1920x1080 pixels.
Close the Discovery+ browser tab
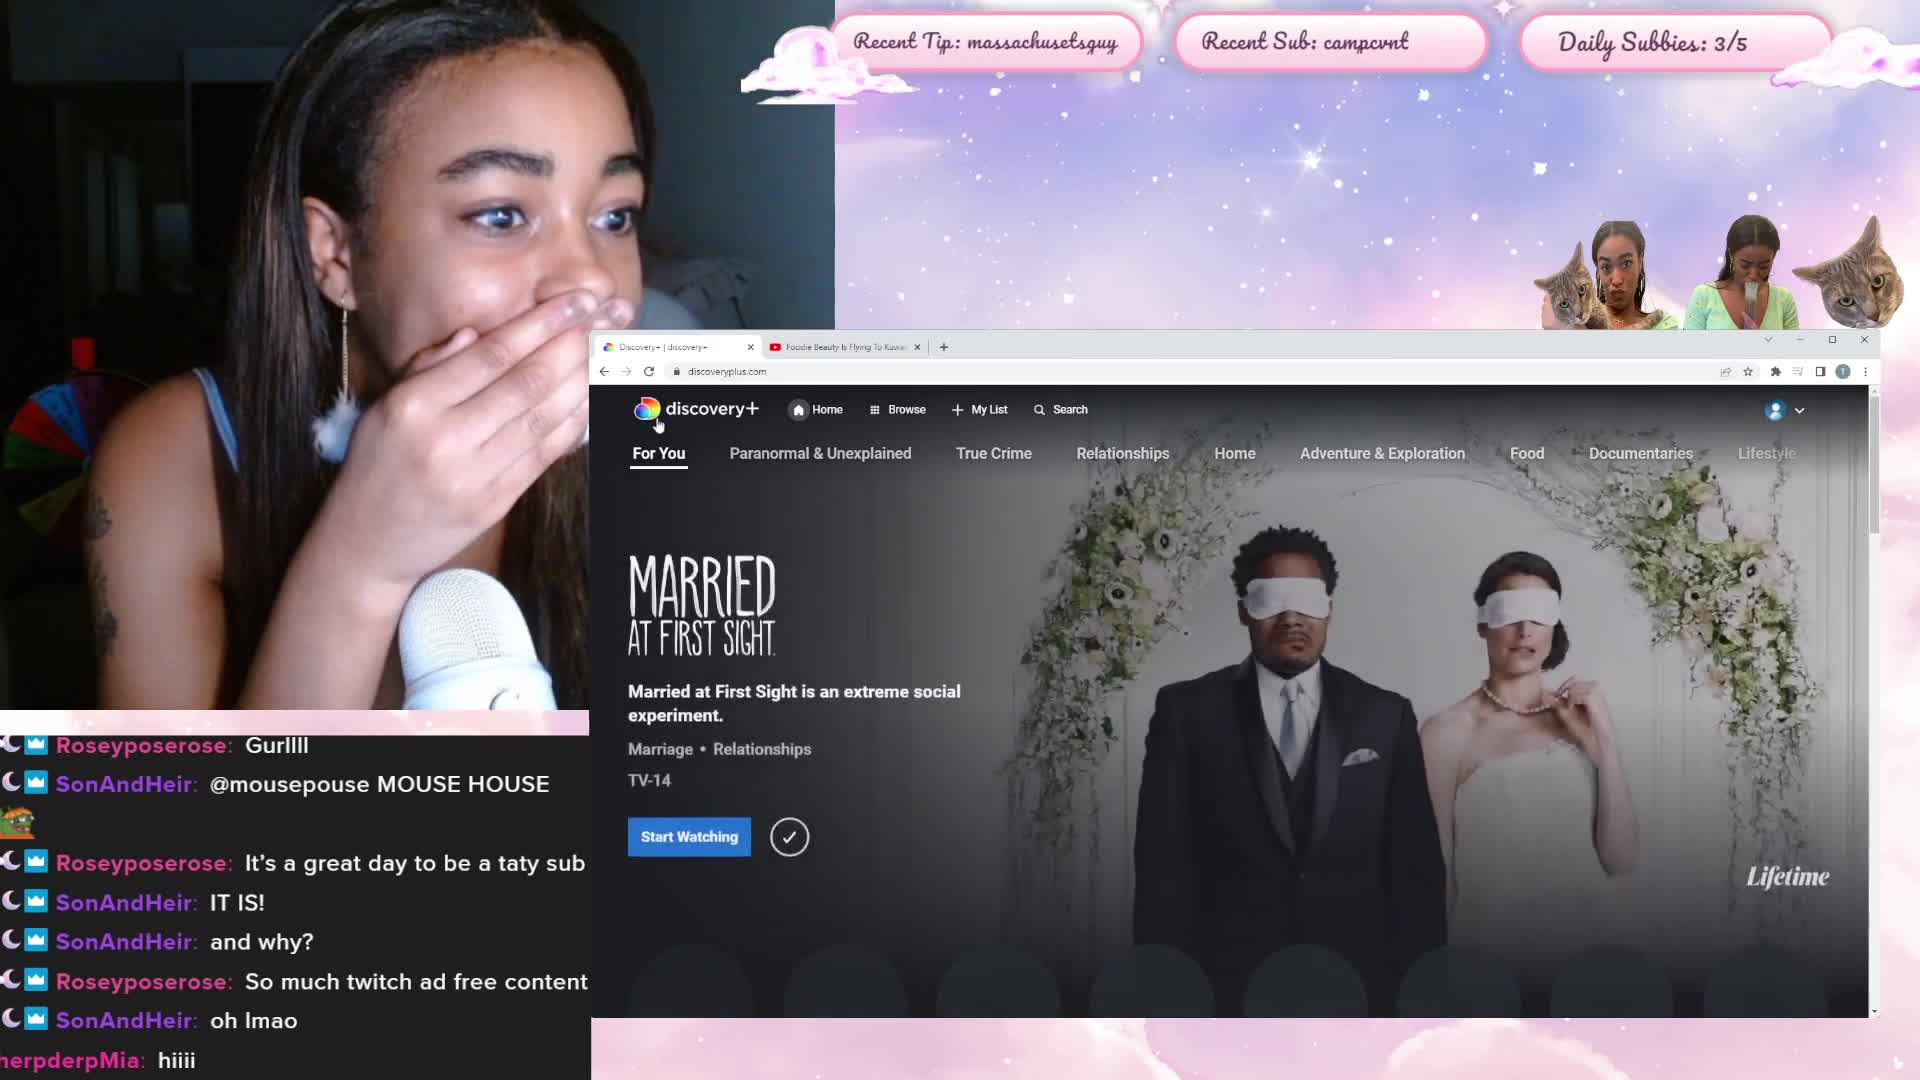pyautogui.click(x=750, y=347)
